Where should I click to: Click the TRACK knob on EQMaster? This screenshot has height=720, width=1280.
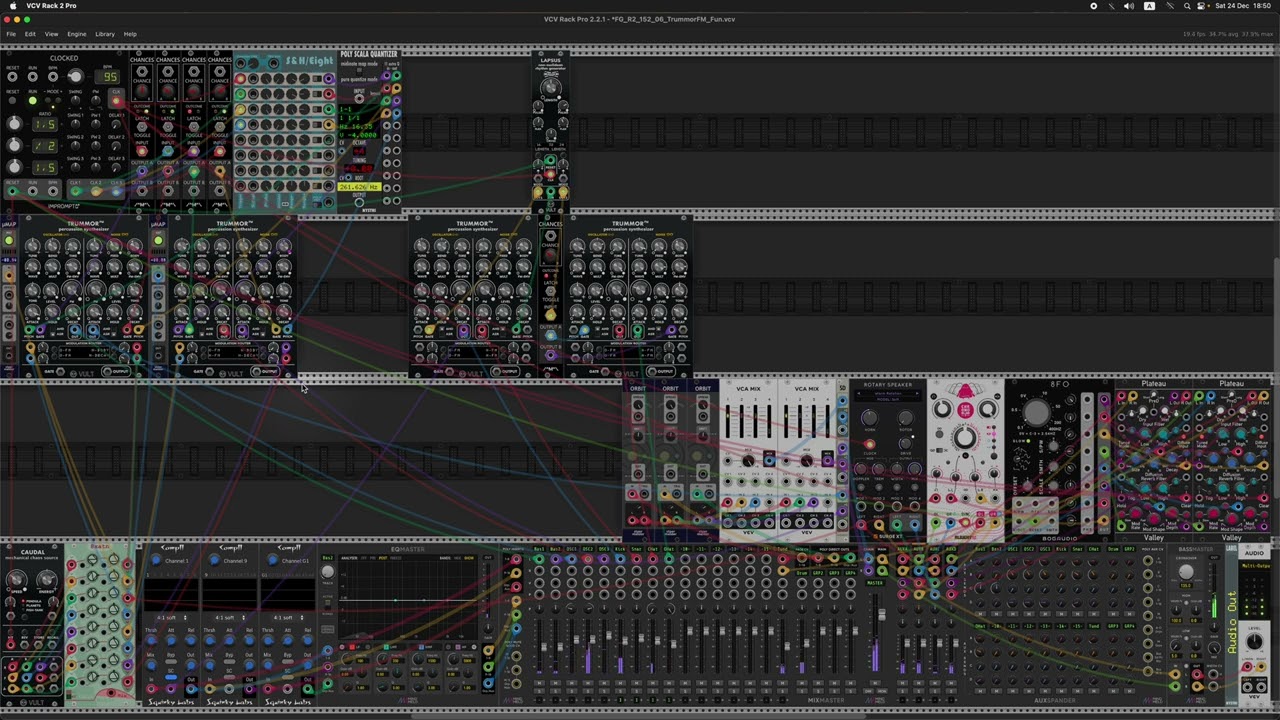pos(327,572)
